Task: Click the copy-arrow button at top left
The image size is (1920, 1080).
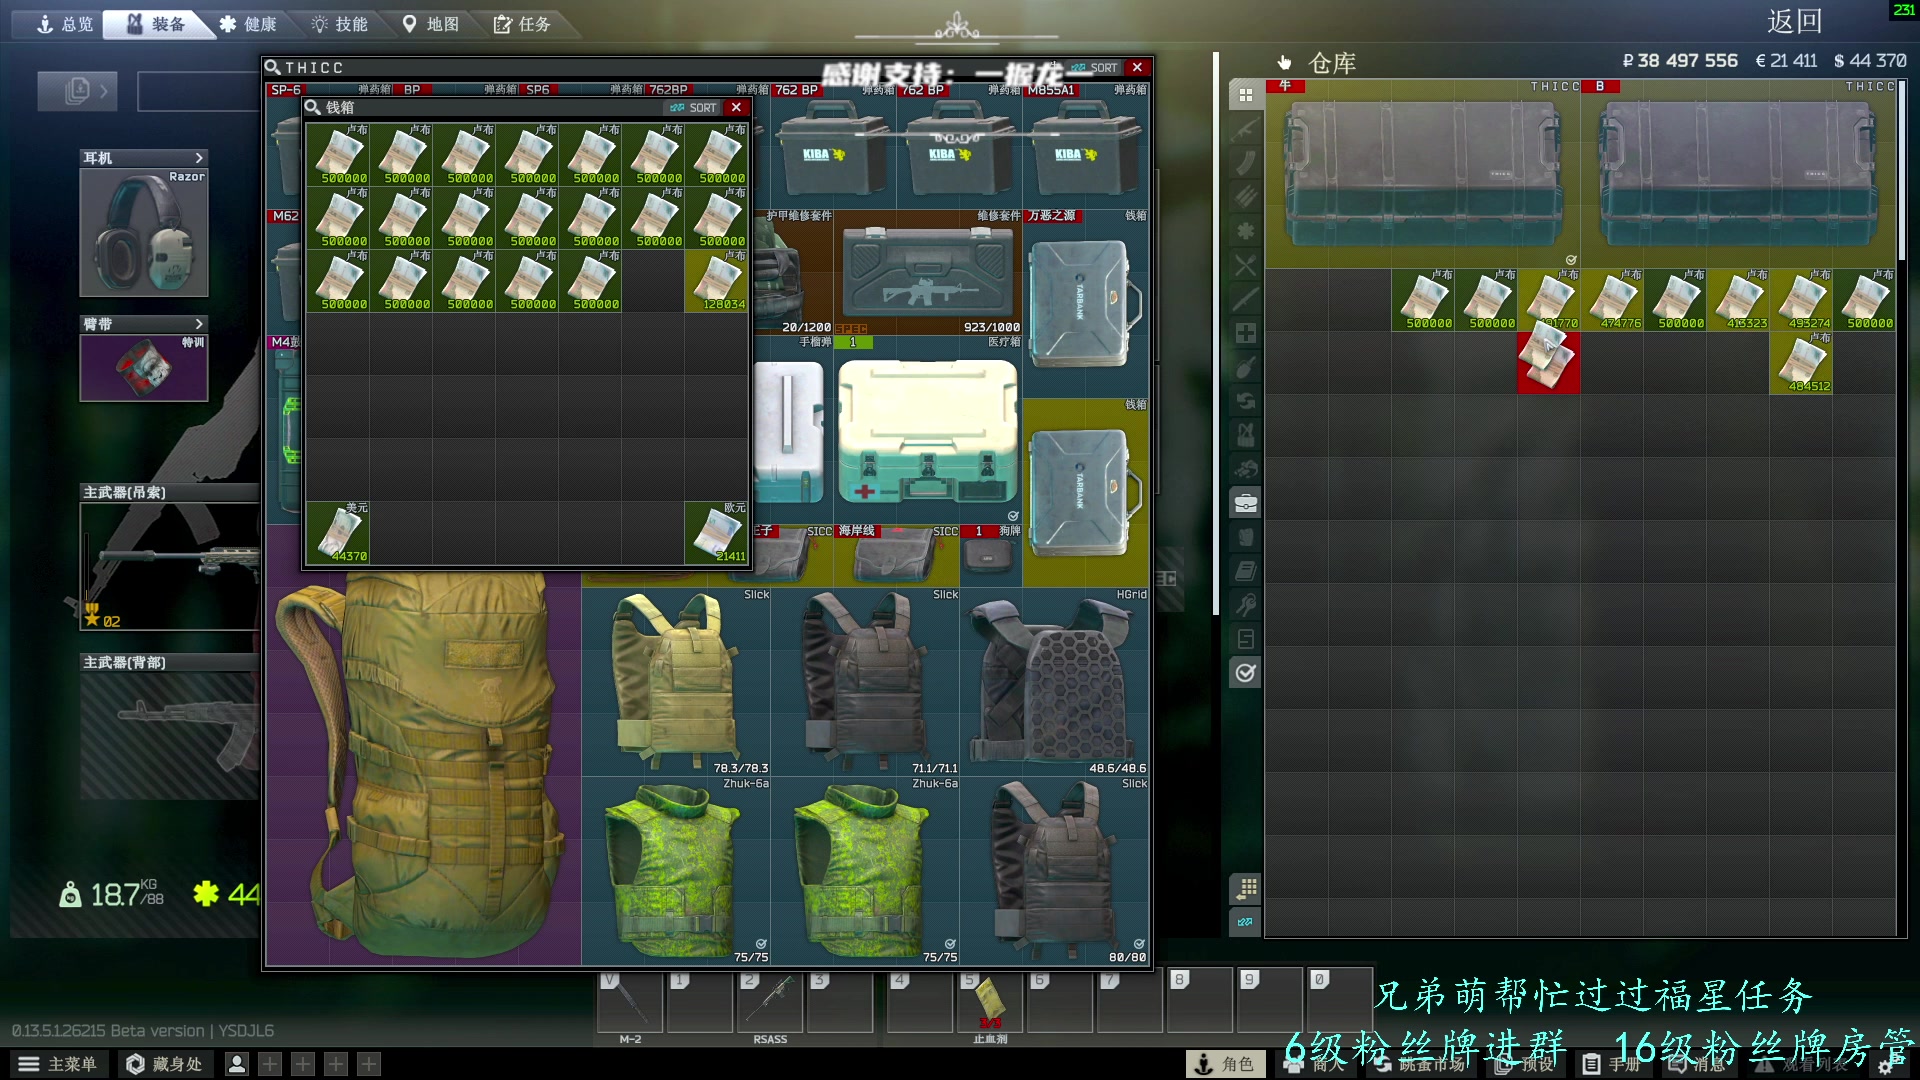Action: [x=77, y=91]
